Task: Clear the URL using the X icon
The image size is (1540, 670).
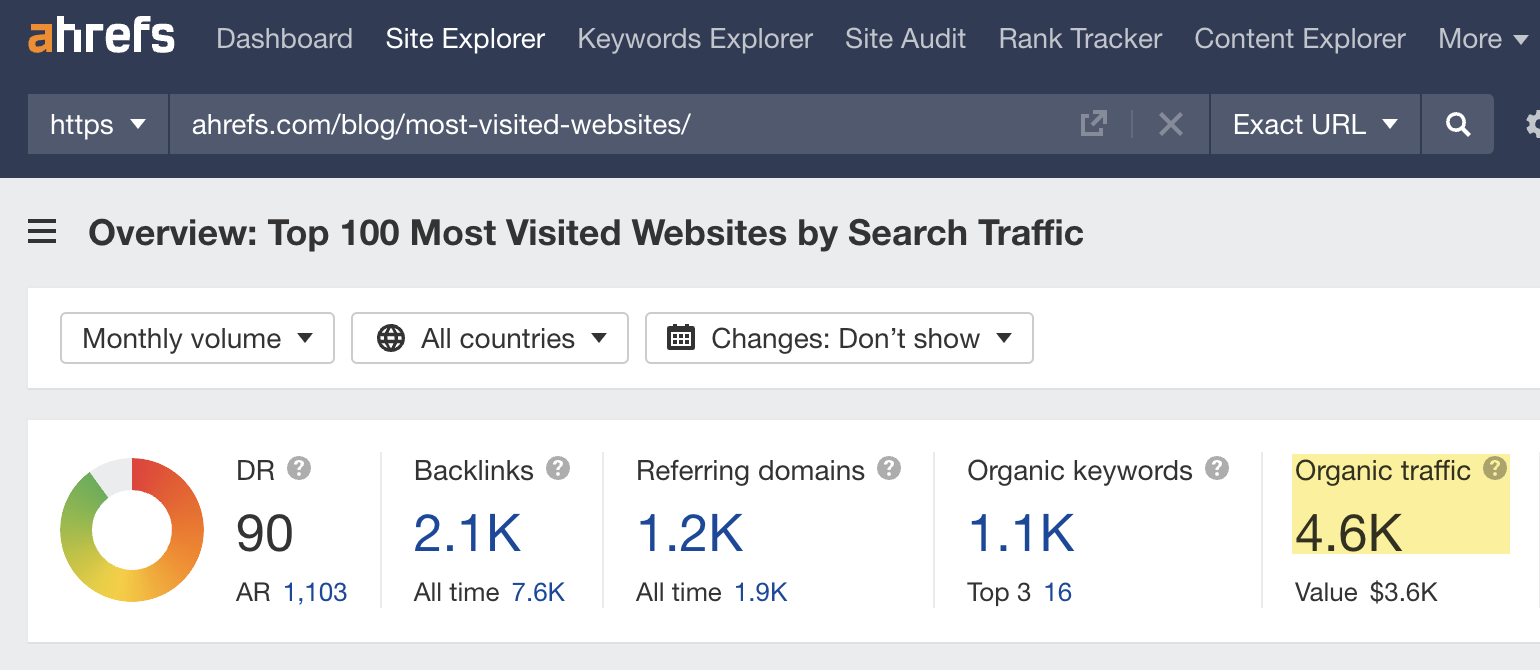Action: (1170, 124)
